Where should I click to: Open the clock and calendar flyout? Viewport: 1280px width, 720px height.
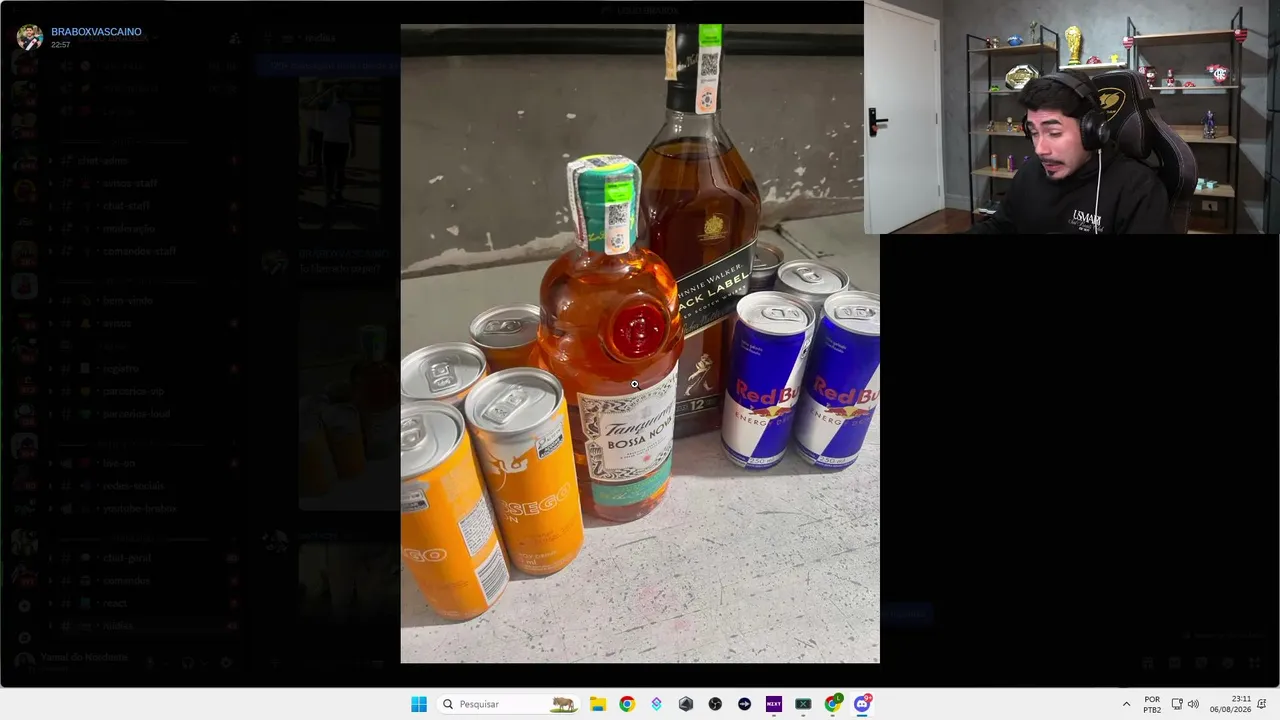pyautogui.click(x=1230, y=704)
